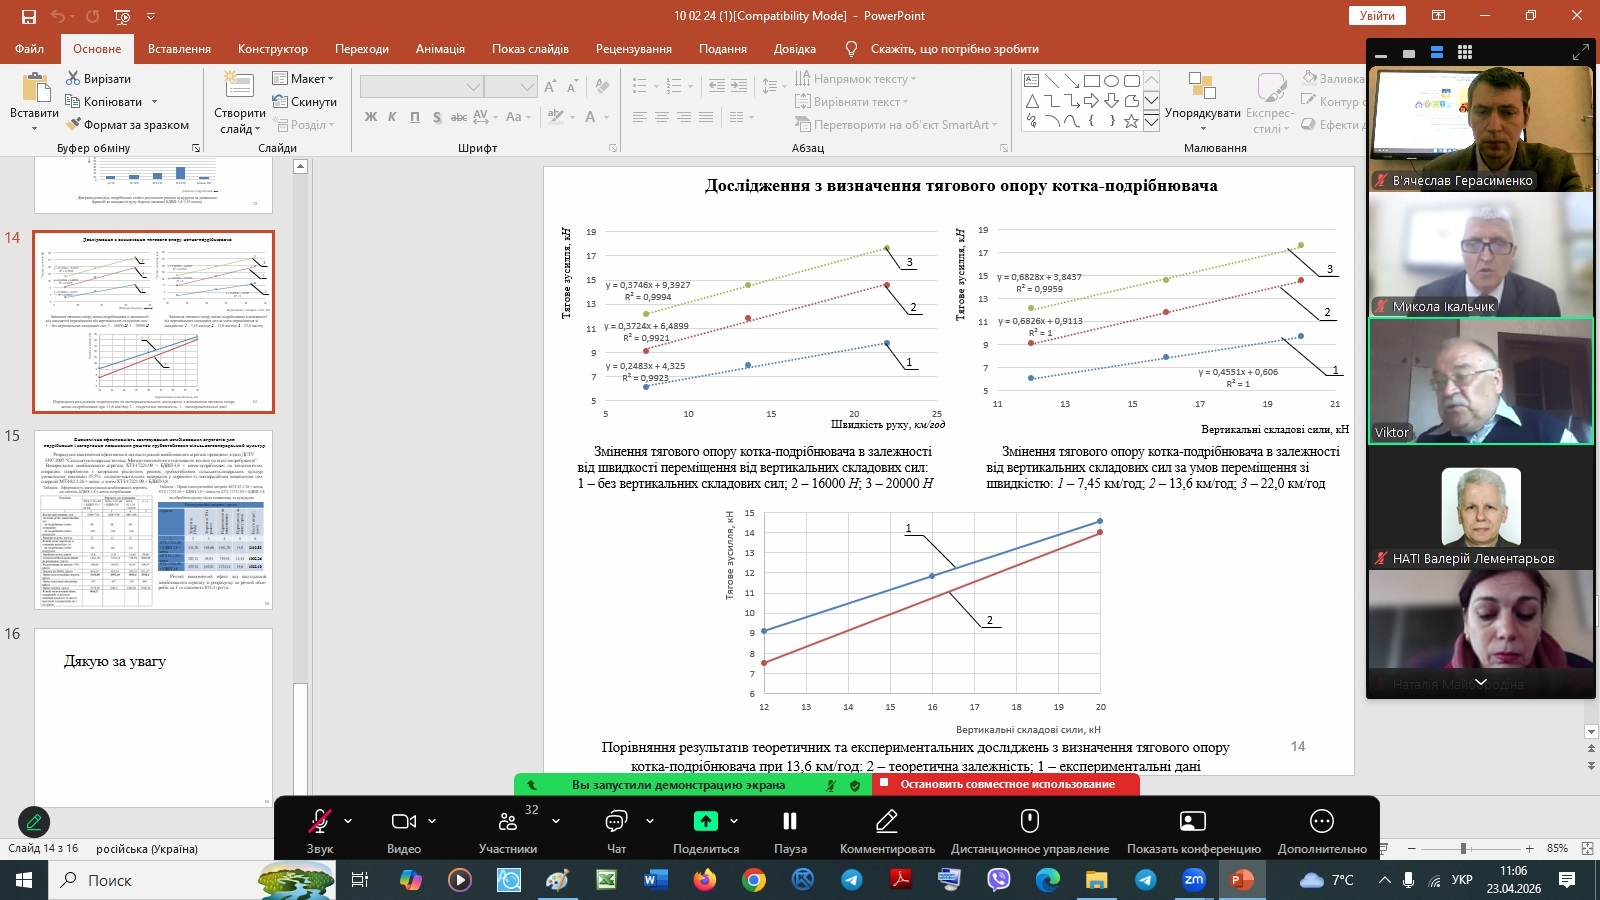
Task: Unmute the microphone with Звук button
Action: coord(320,821)
